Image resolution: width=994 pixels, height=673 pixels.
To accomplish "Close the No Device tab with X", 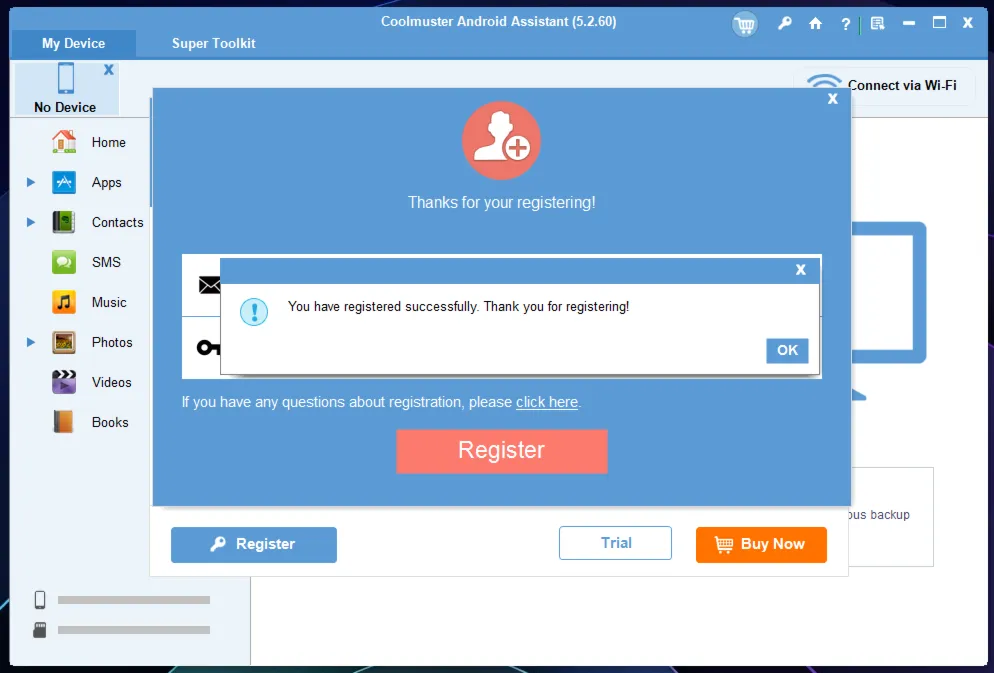I will (109, 70).
